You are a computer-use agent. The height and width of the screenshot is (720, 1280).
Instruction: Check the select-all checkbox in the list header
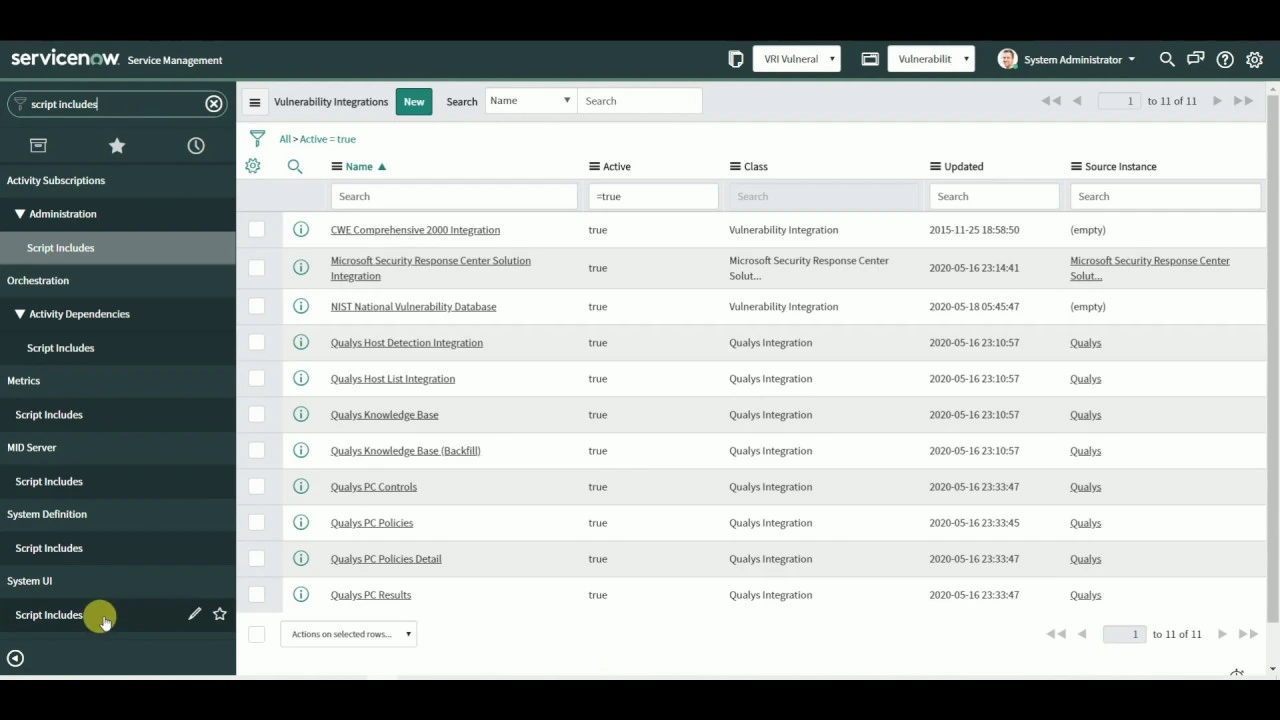click(x=256, y=634)
